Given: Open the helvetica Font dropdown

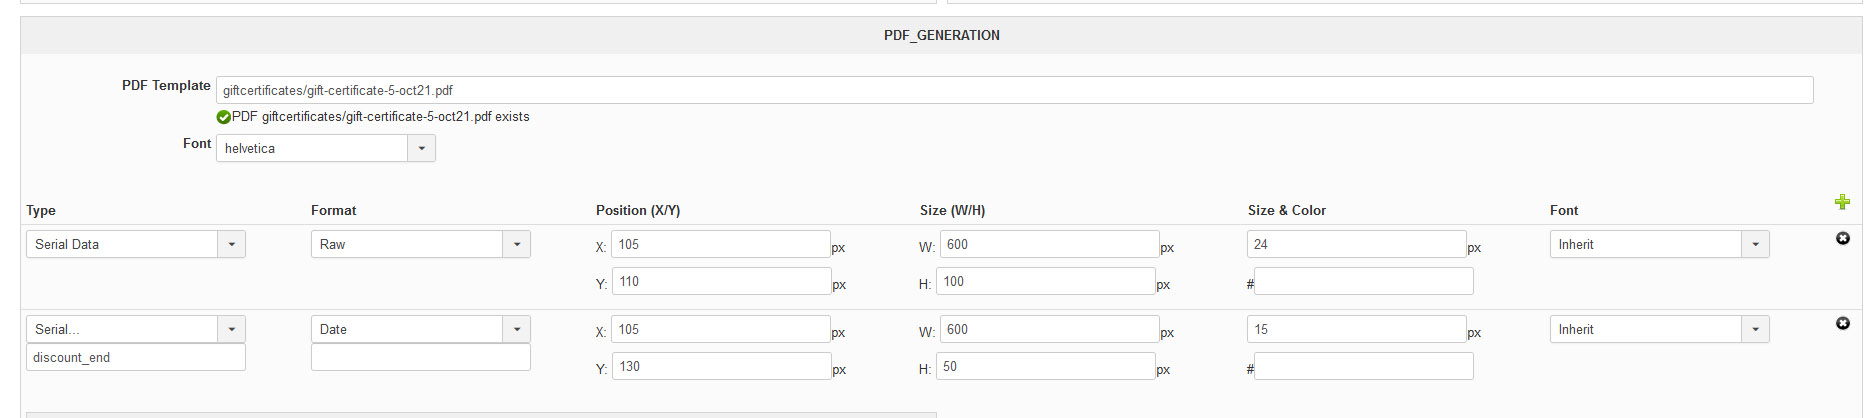Looking at the screenshot, I should (422, 148).
